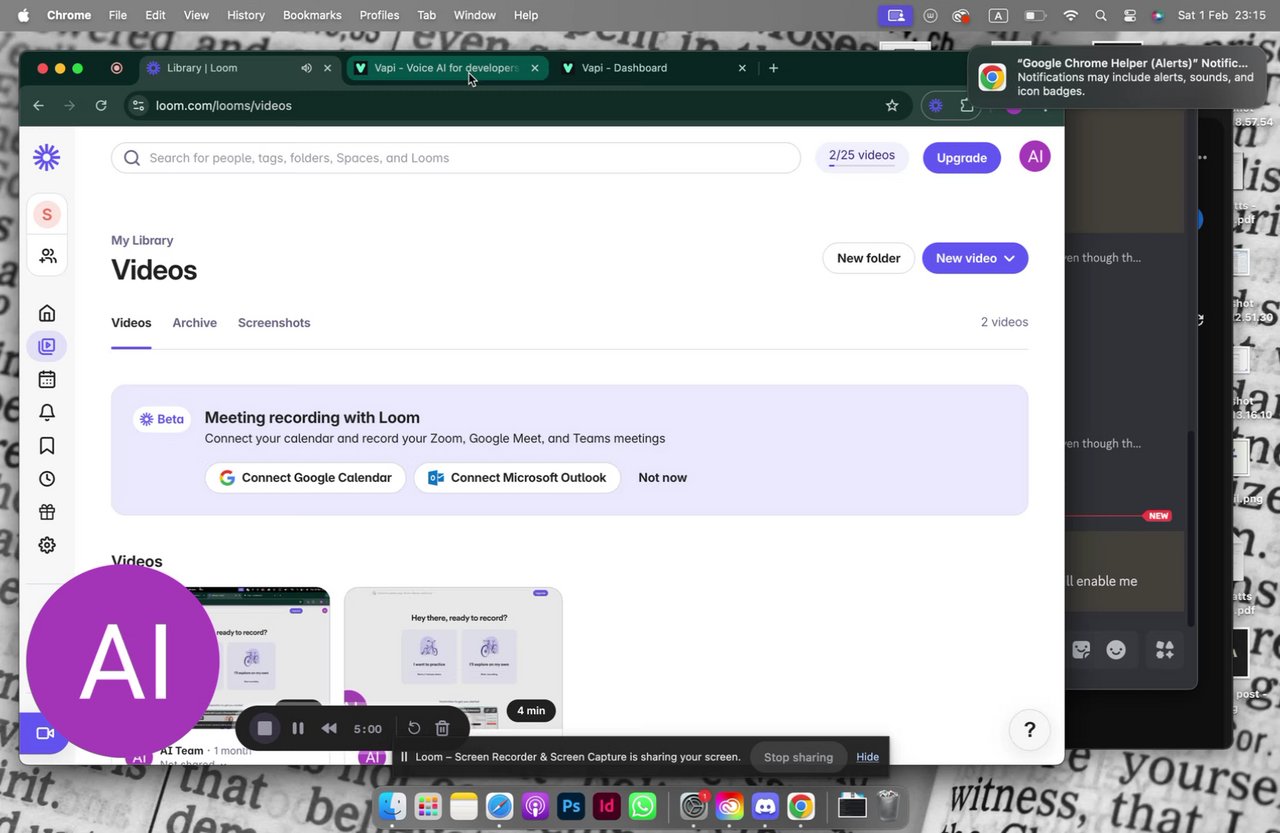1280x833 pixels.
Task: Open the Watch Later bookmark sidebar icon
Action: click(47, 445)
